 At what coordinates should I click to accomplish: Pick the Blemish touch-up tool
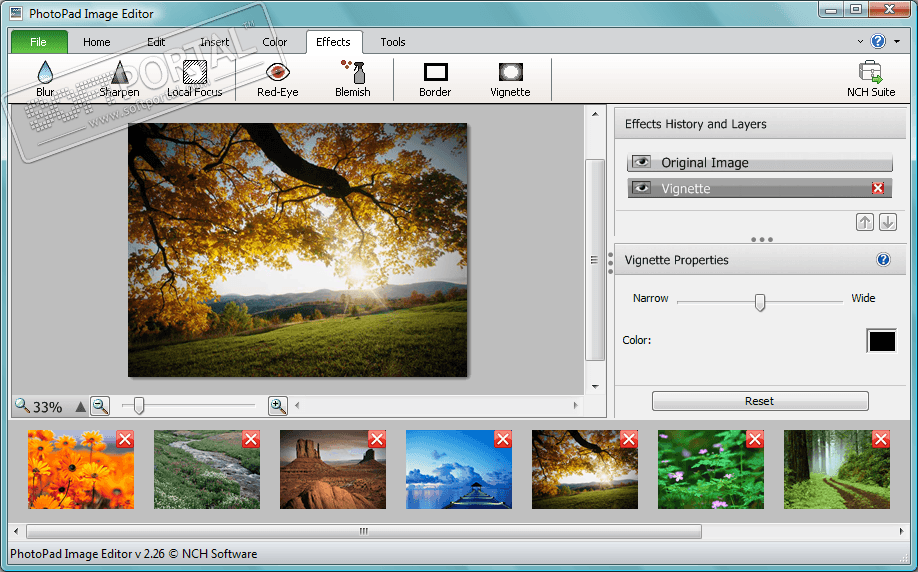352,79
